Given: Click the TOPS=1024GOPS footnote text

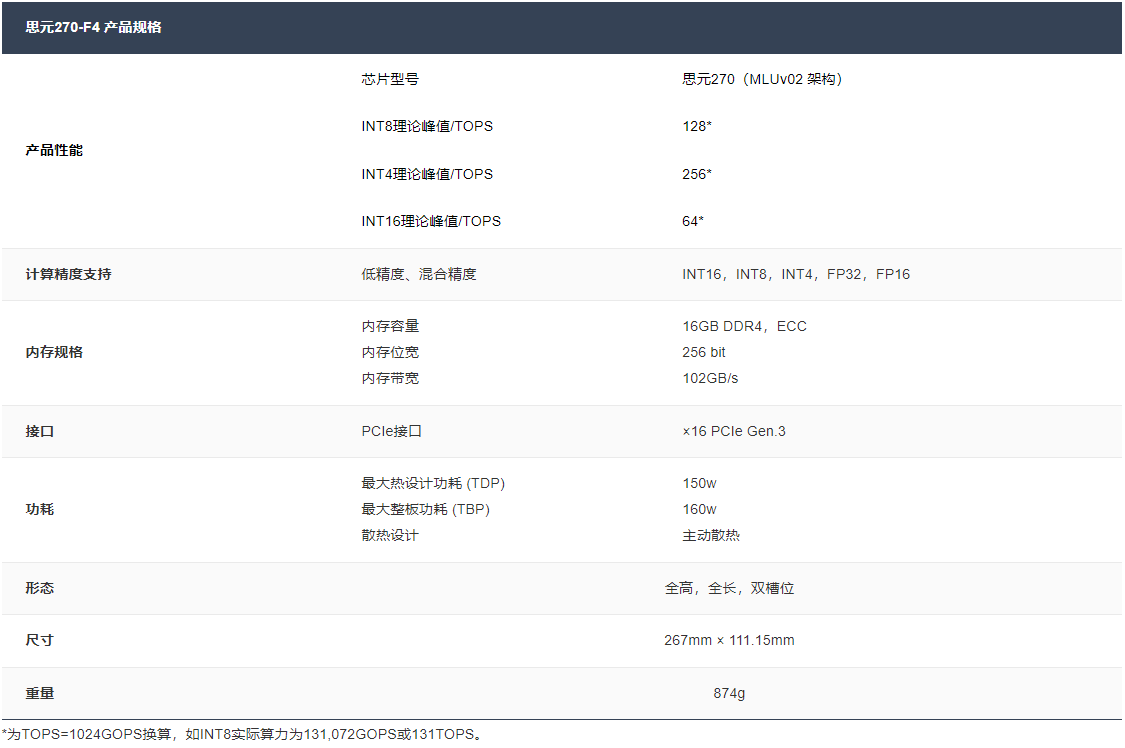Looking at the screenshot, I should click(244, 734).
